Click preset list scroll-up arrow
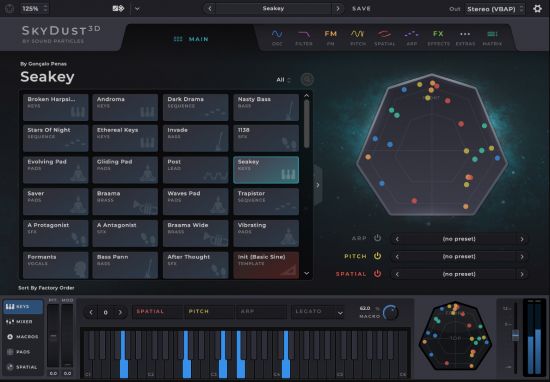The width and height of the screenshot is (550, 382). (x=306, y=95)
